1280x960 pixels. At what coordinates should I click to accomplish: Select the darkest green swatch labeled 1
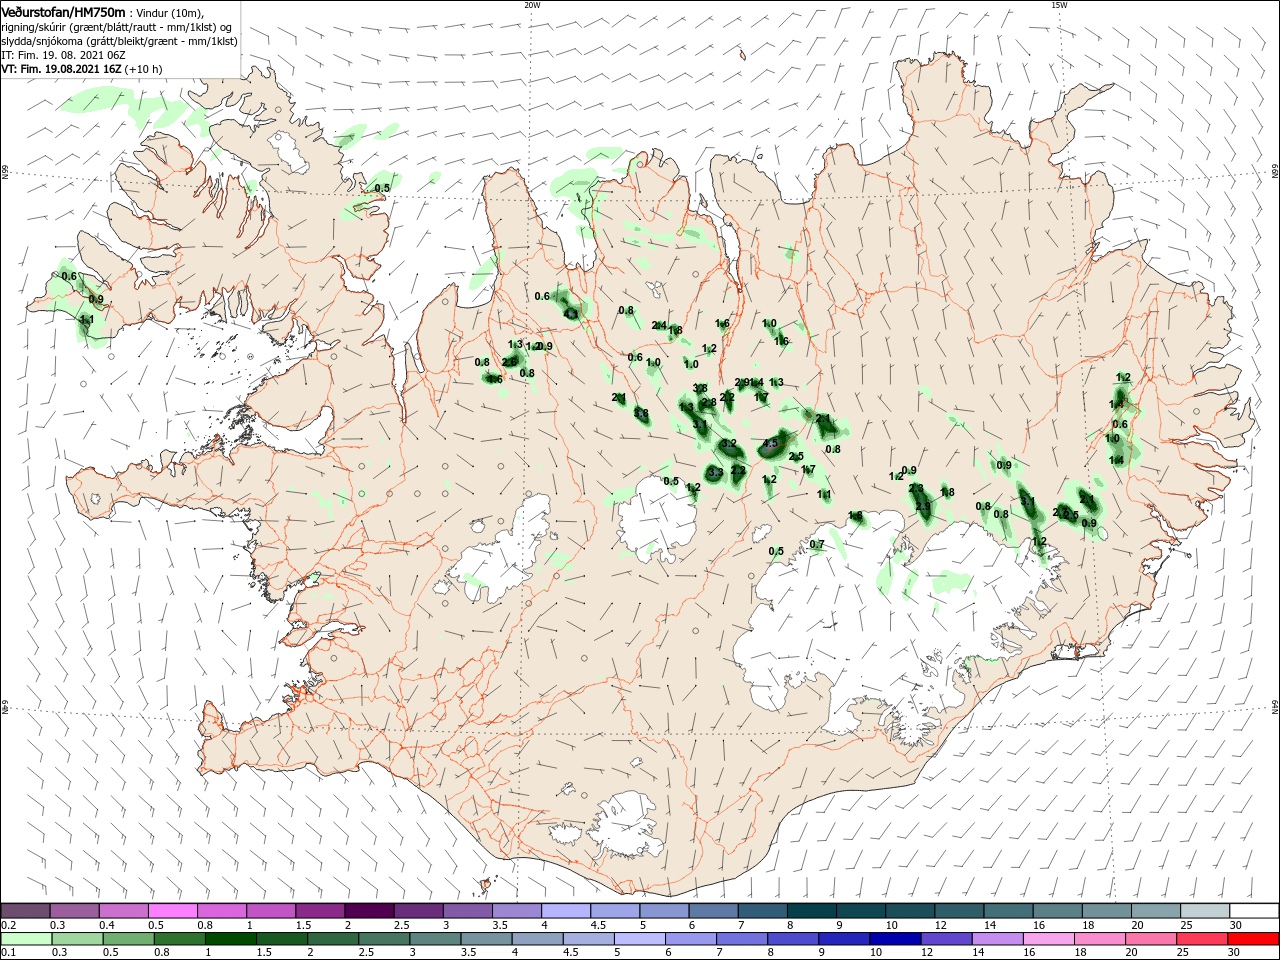coord(230,939)
